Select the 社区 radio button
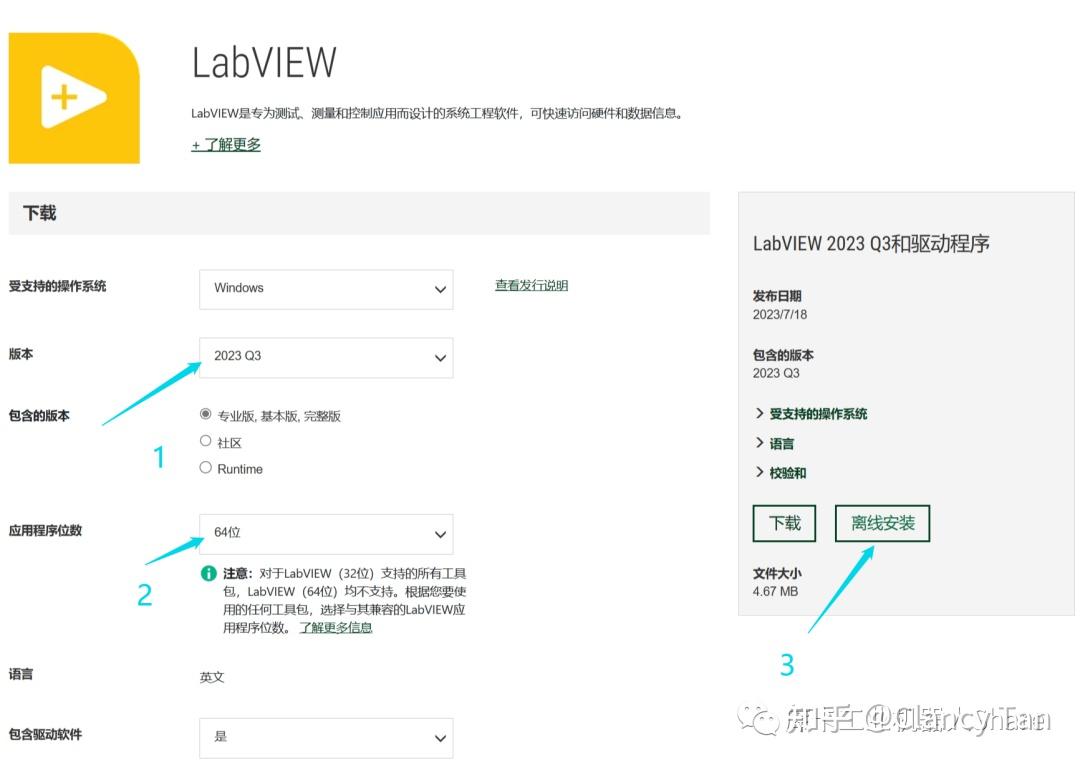 click(x=205, y=441)
